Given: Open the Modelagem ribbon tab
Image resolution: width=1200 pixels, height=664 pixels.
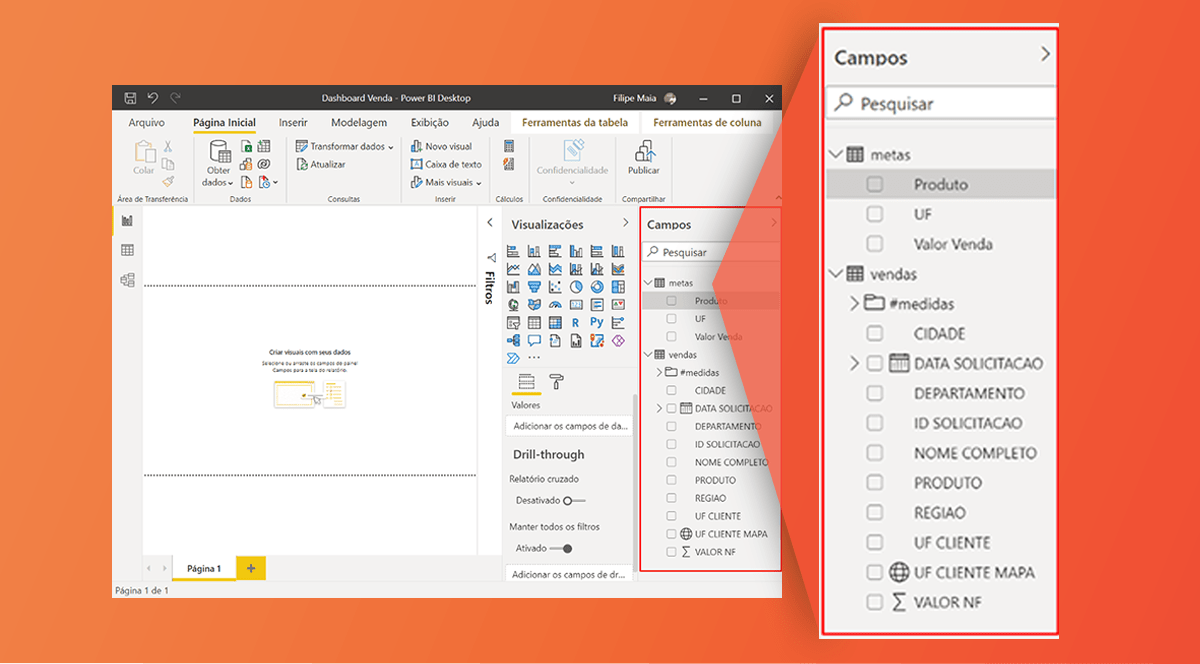Looking at the screenshot, I should point(358,122).
